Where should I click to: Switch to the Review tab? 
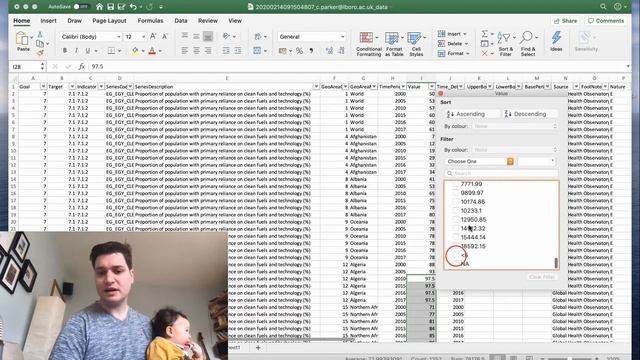coord(208,20)
